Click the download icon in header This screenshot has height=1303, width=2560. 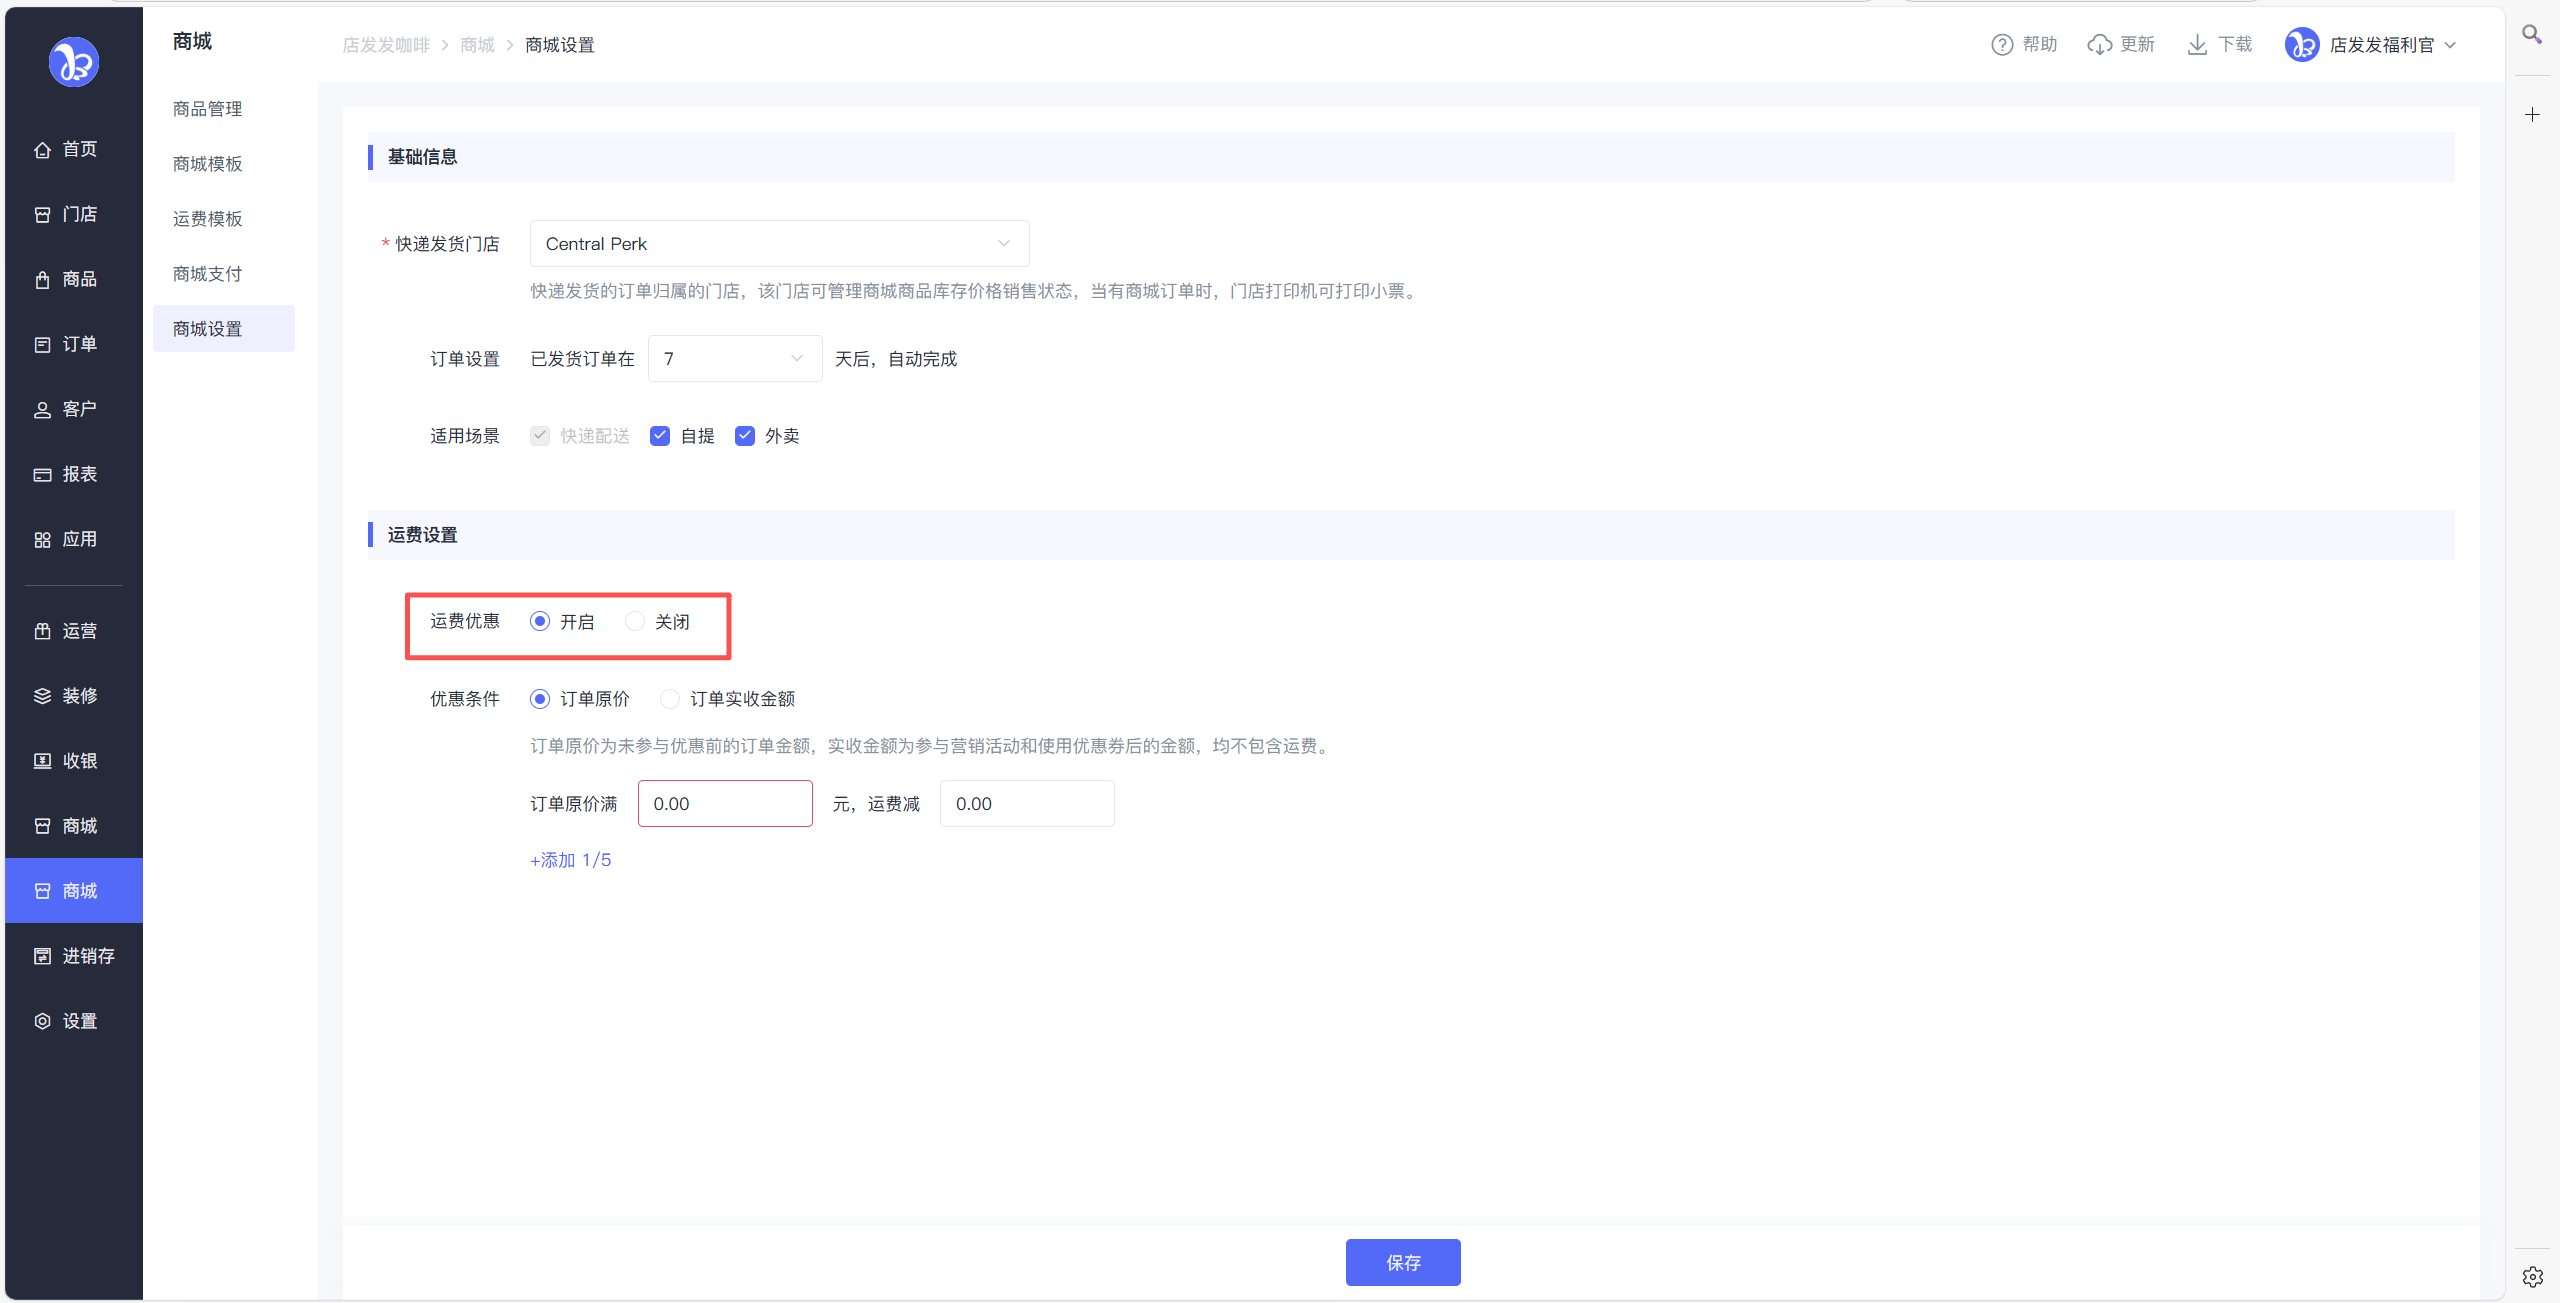[2196, 45]
